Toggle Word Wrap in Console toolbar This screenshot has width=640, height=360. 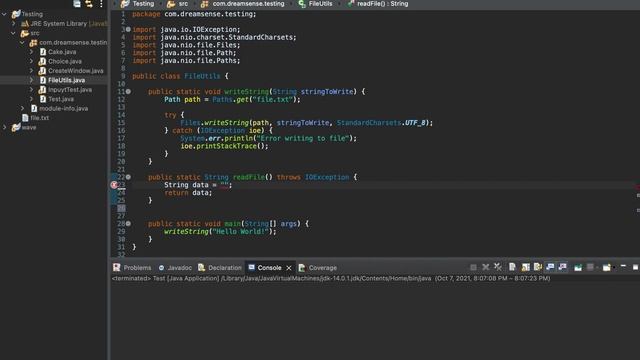coord(538,267)
